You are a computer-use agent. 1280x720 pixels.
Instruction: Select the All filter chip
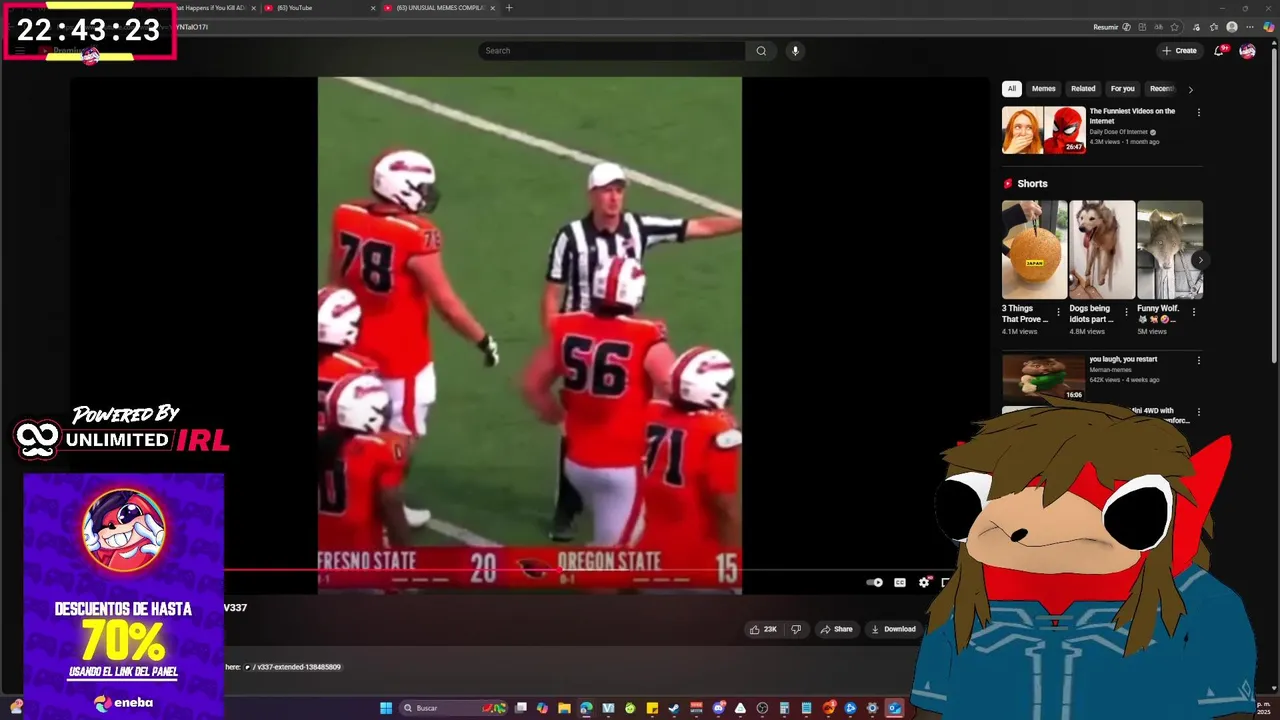(x=1012, y=89)
